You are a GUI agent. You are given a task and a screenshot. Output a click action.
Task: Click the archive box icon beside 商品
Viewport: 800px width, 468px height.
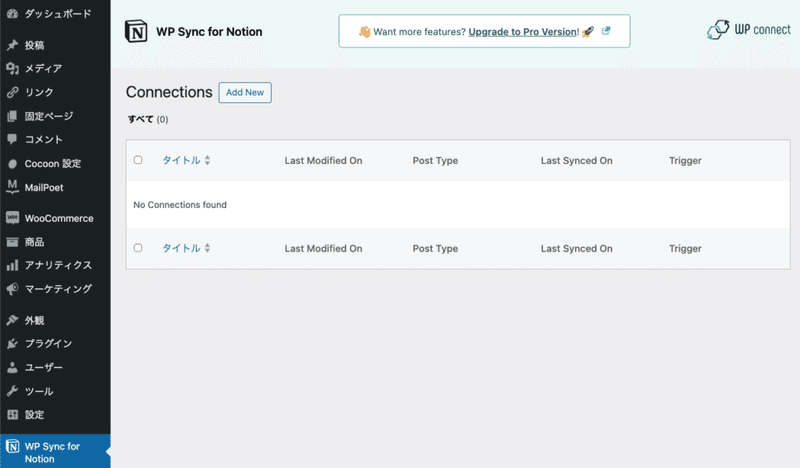coord(12,242)
